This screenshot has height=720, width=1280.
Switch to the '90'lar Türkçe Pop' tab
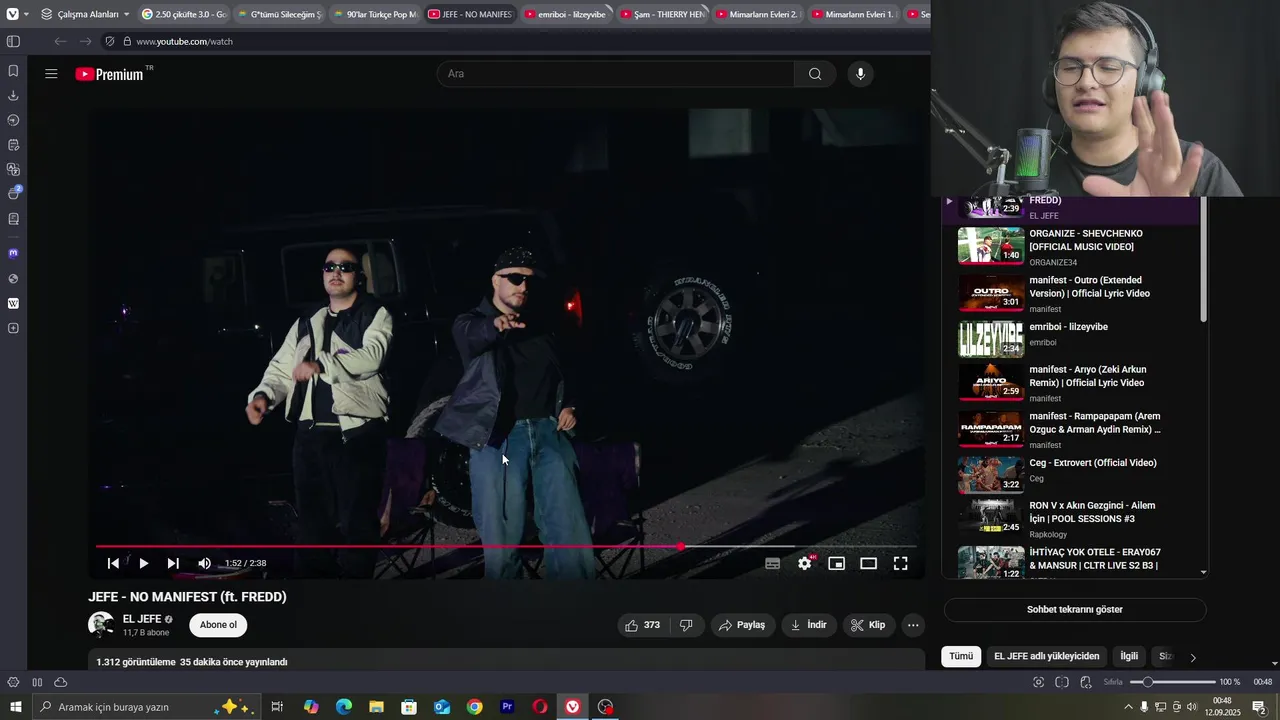point(374,14)
